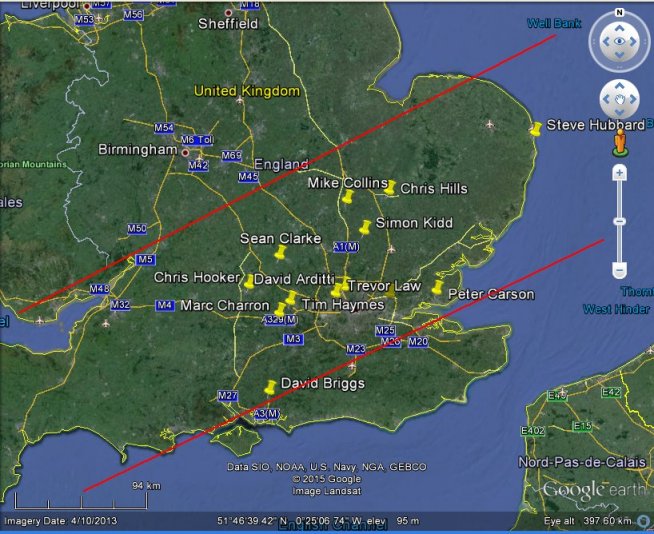Viewport: 654px width, 534px height.
Task: Click the zoom slider handle
Action: pos(620,220)
